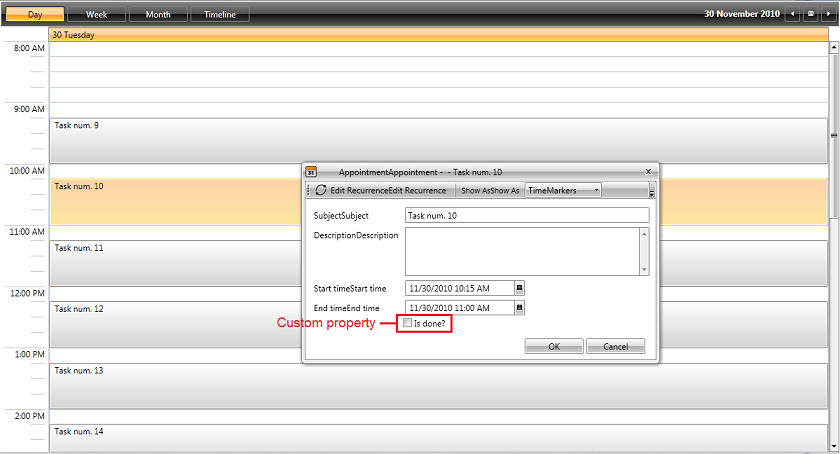840x454 pixels.
Task: Click the dialog toolbar drag grip
Action: coord(308,190)
